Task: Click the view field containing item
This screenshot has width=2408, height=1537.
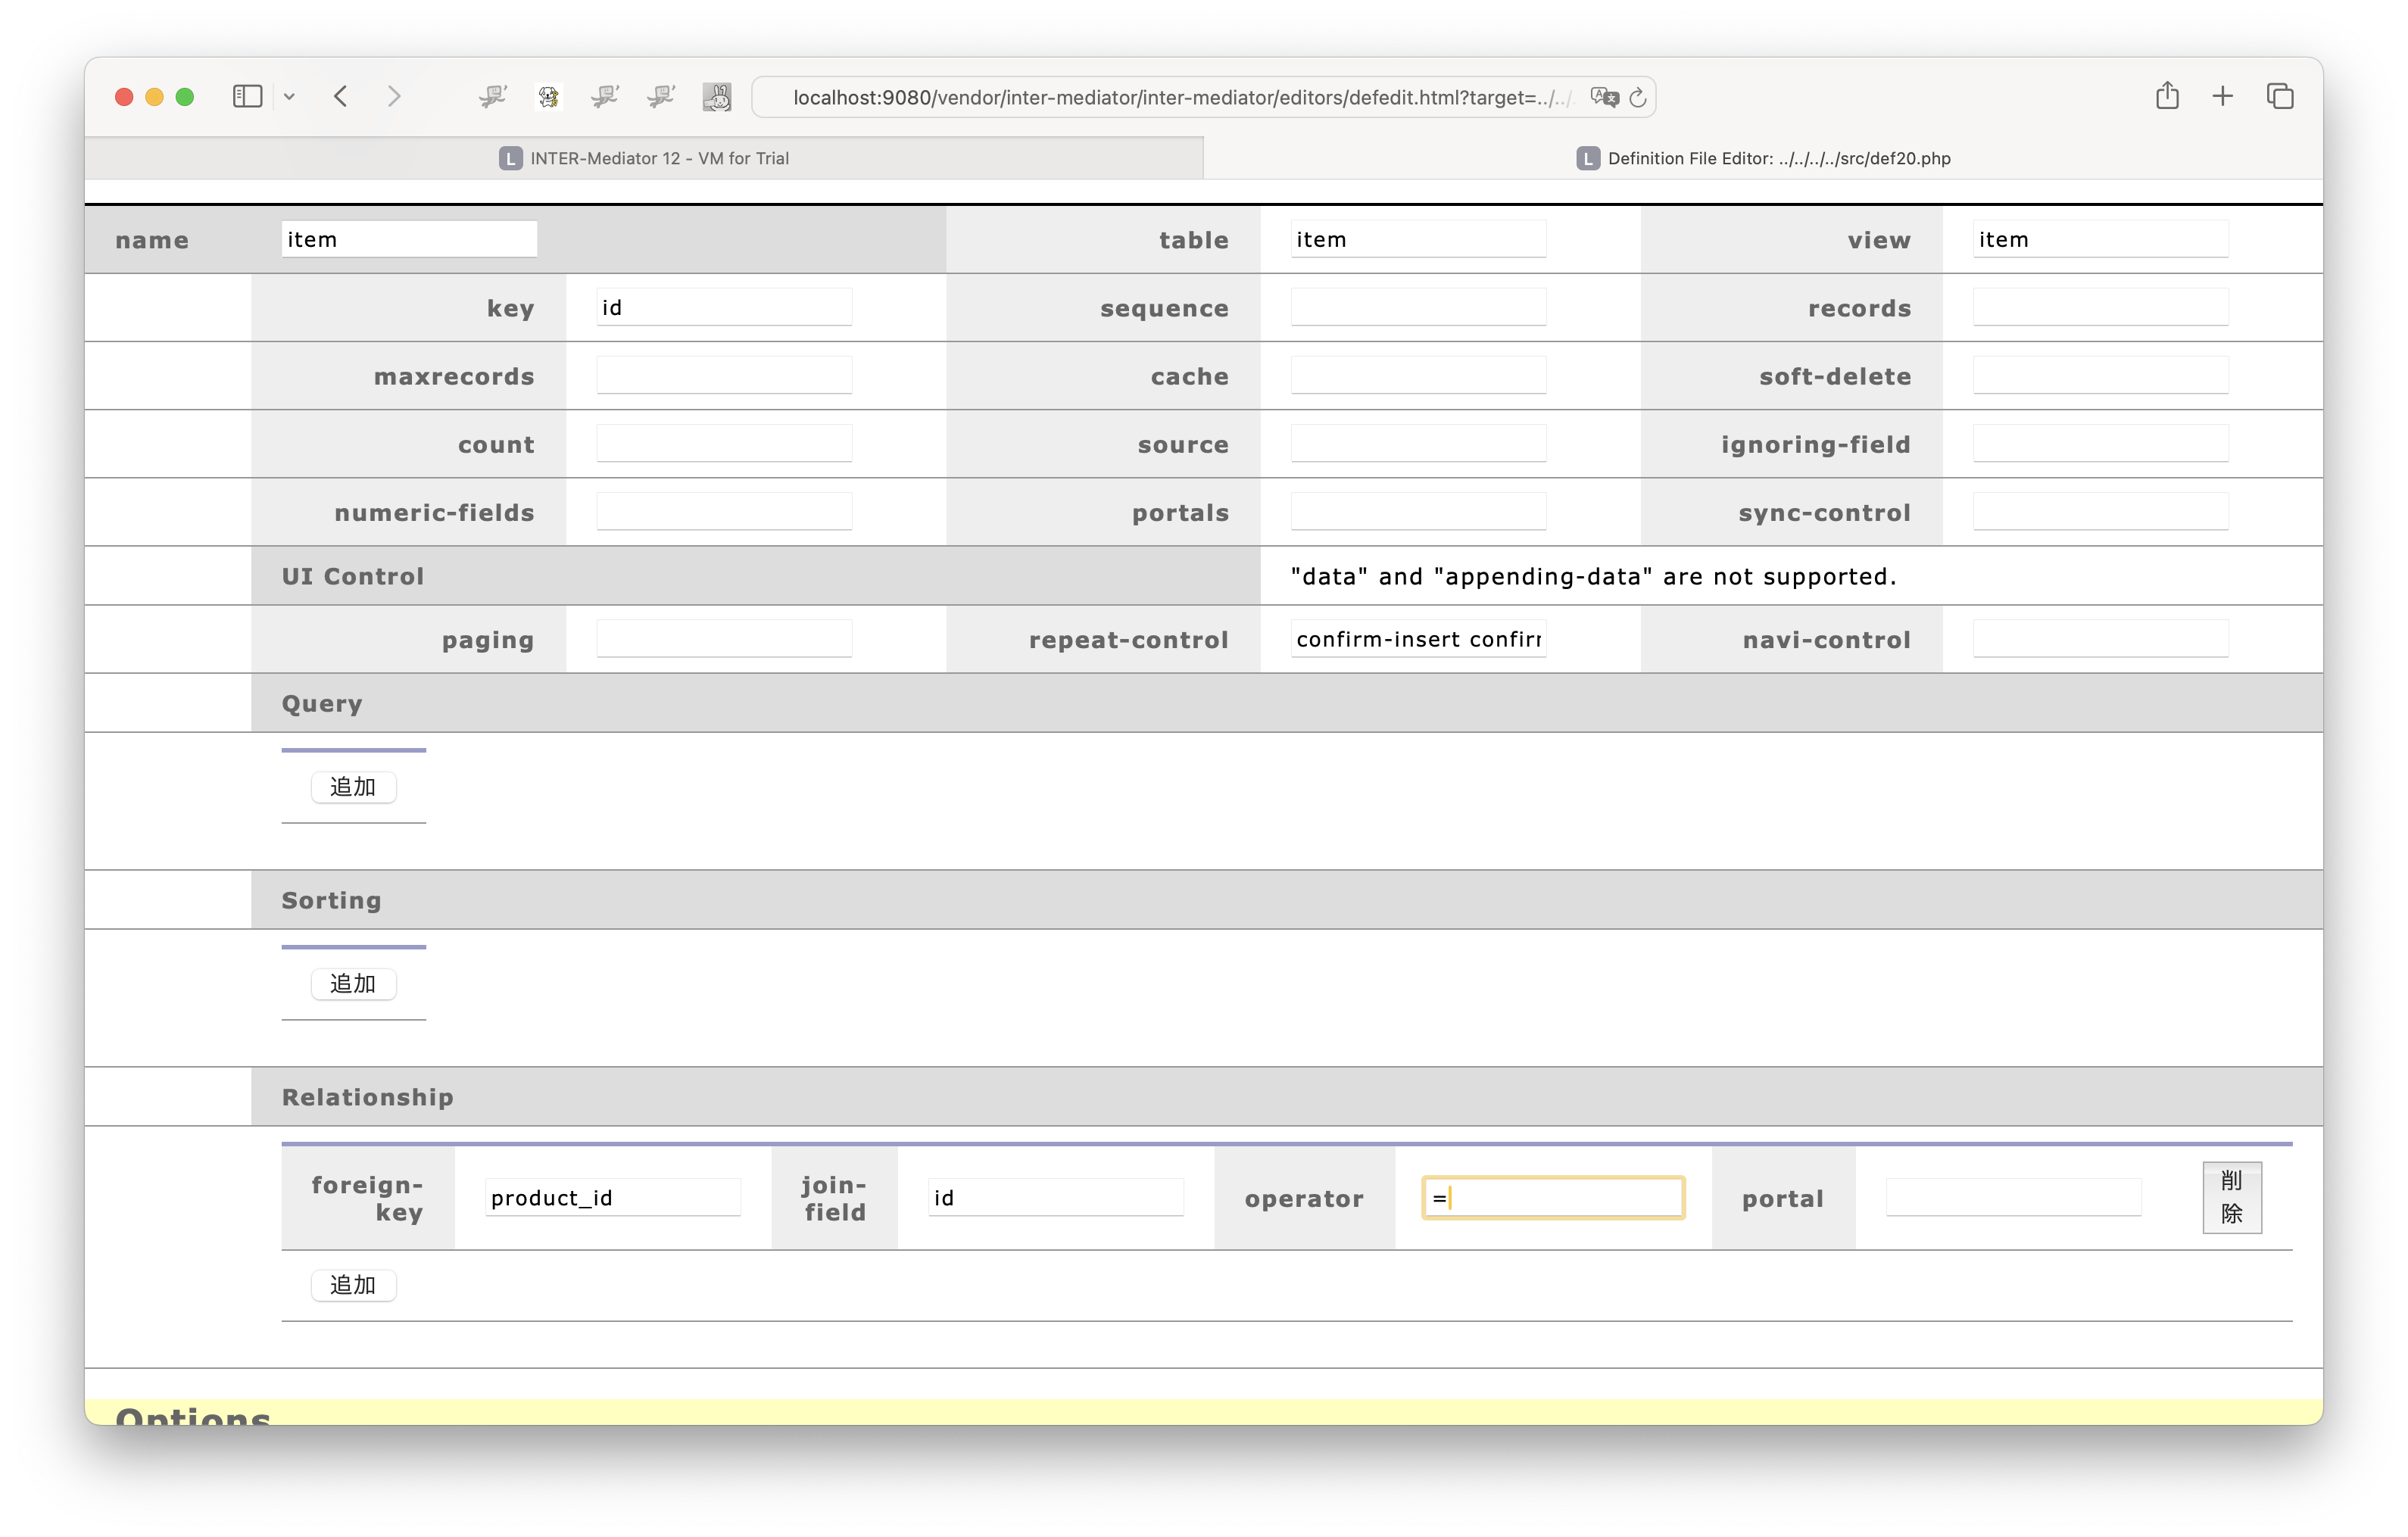Action: click(x=2100, y=239)
